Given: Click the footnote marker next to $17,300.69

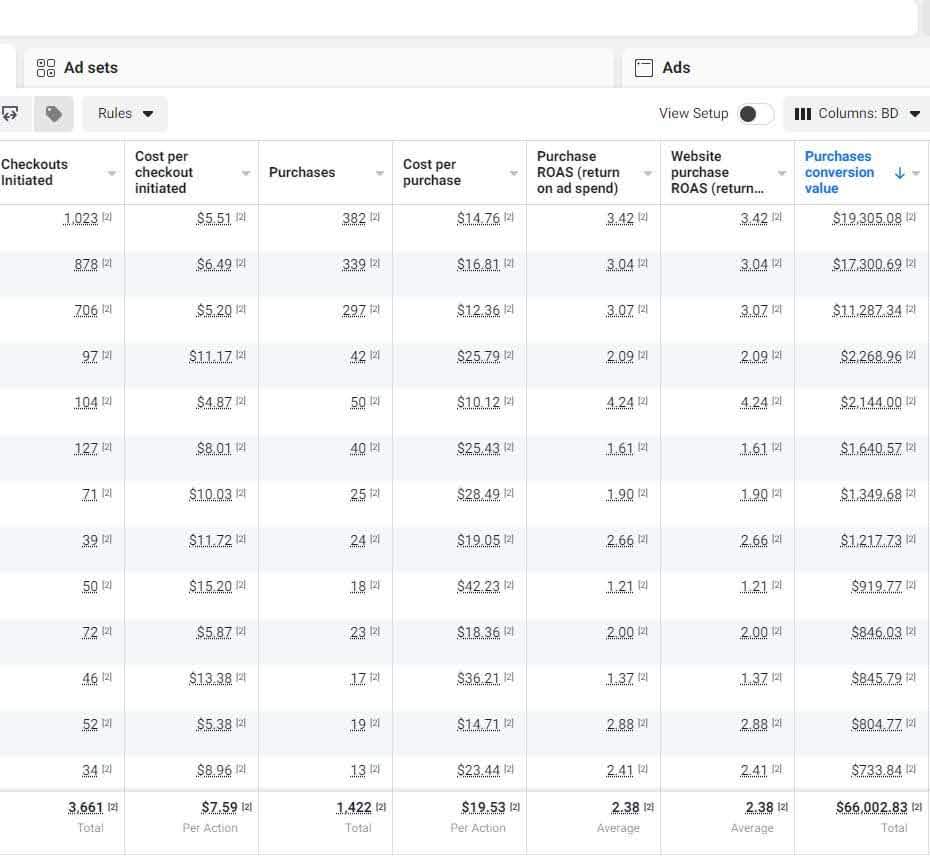Looking at the screenshot, I should pos(910,263).
